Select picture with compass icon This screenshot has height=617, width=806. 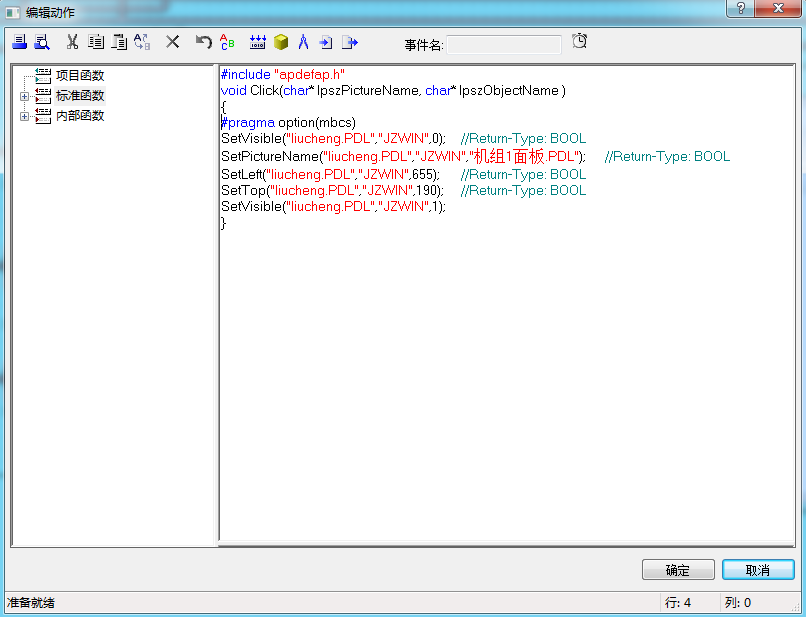(303, 42)
